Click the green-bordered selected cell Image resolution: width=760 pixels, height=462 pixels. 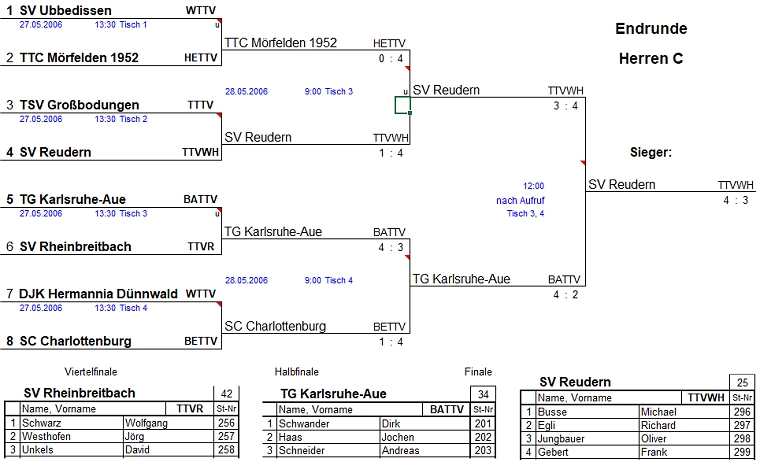pyautogui.click(x=402, y=105)
